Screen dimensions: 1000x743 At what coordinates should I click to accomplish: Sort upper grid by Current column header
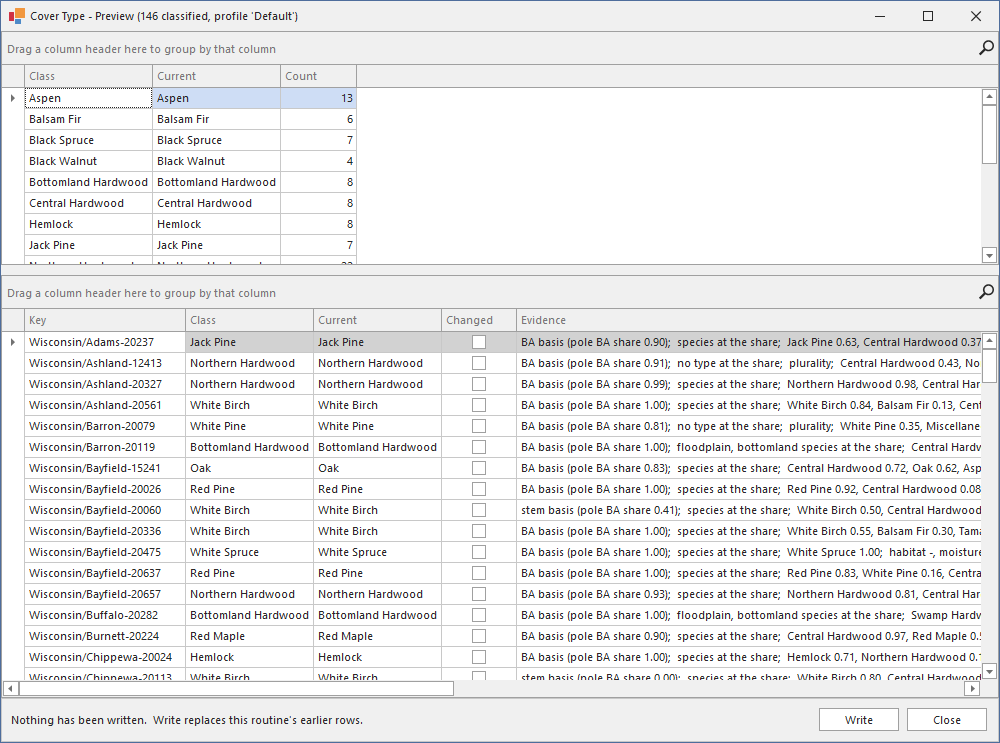tap(217, 76)
